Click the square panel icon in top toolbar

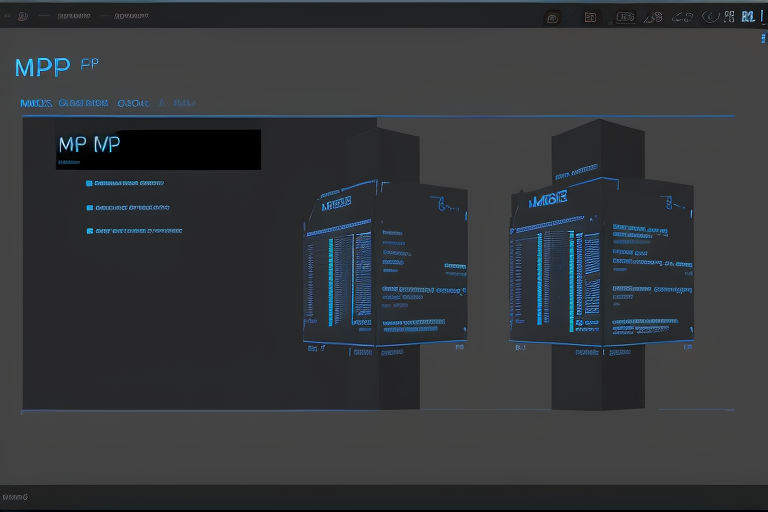pos(590,17)
